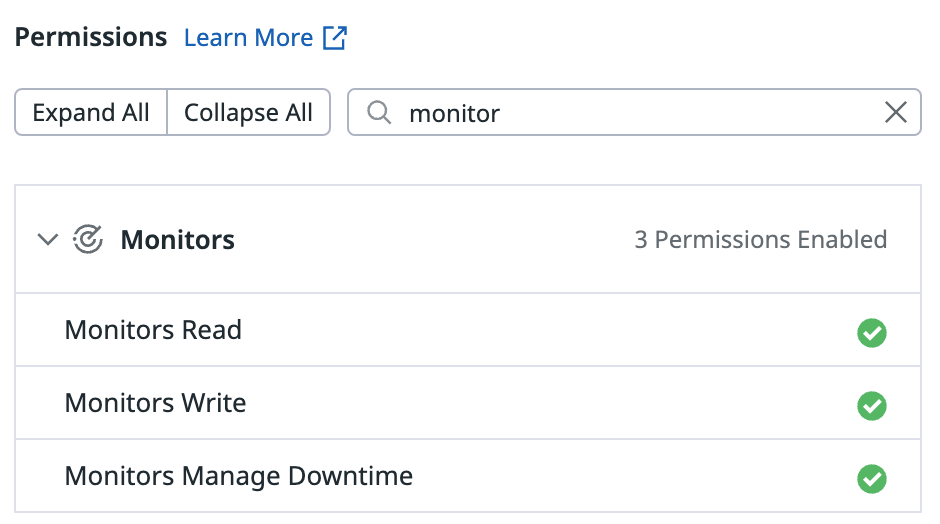Select the Monitors Write permission label
The height and width of the screenshot is (524, 940).
coord(155,403)
